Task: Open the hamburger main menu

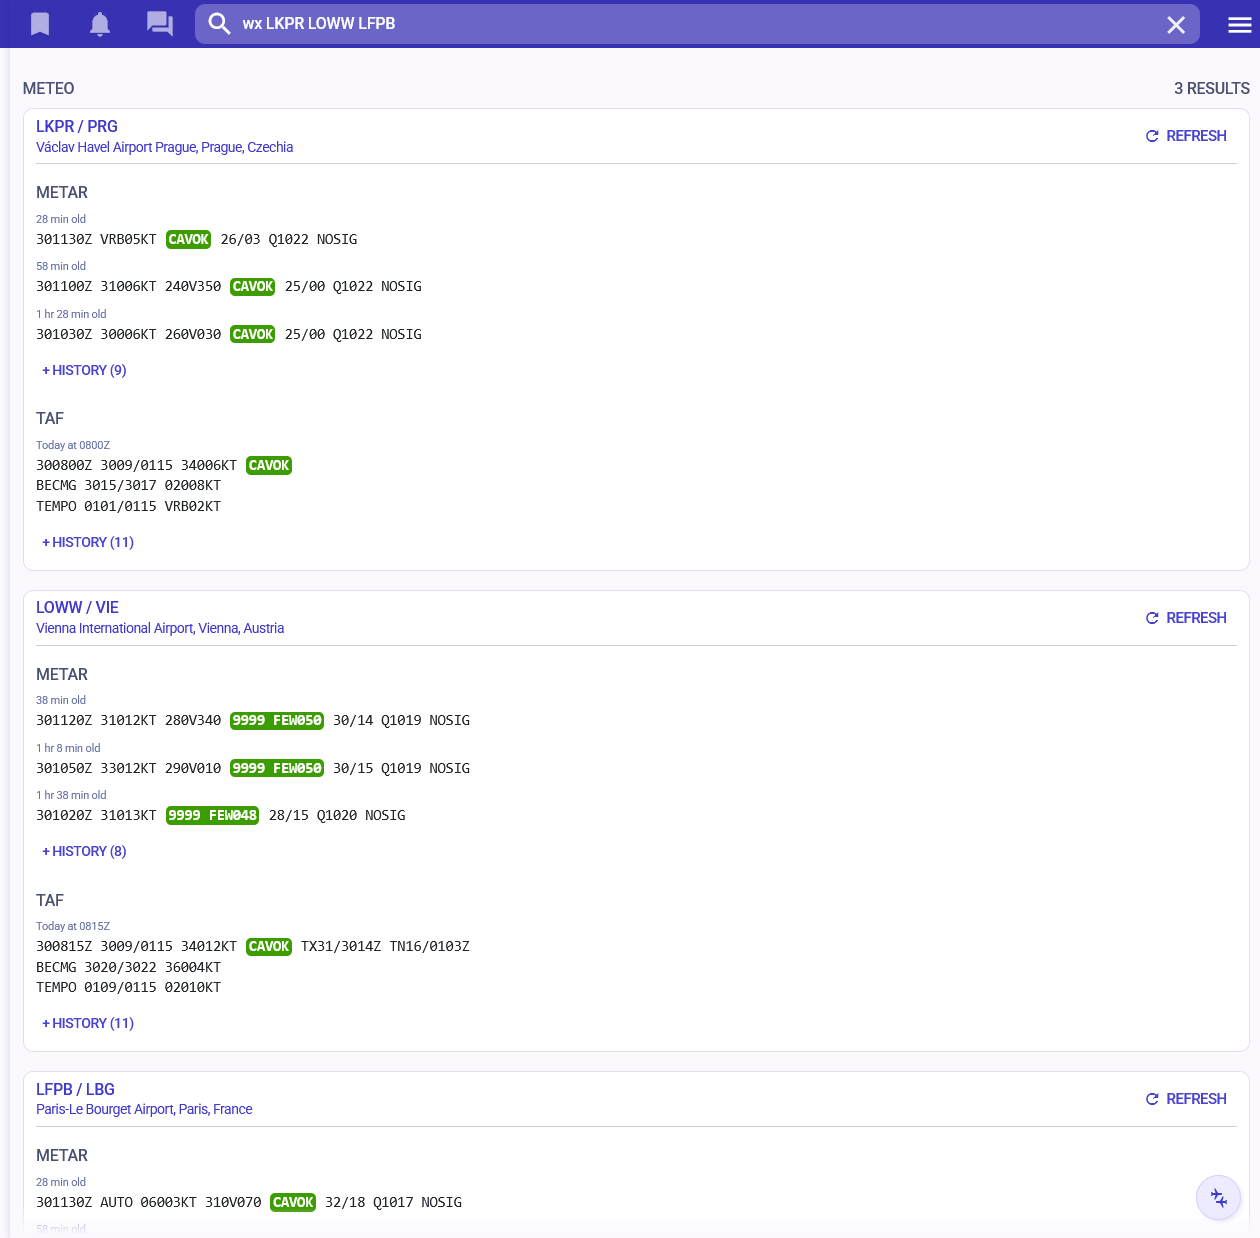Action: 1239,25
